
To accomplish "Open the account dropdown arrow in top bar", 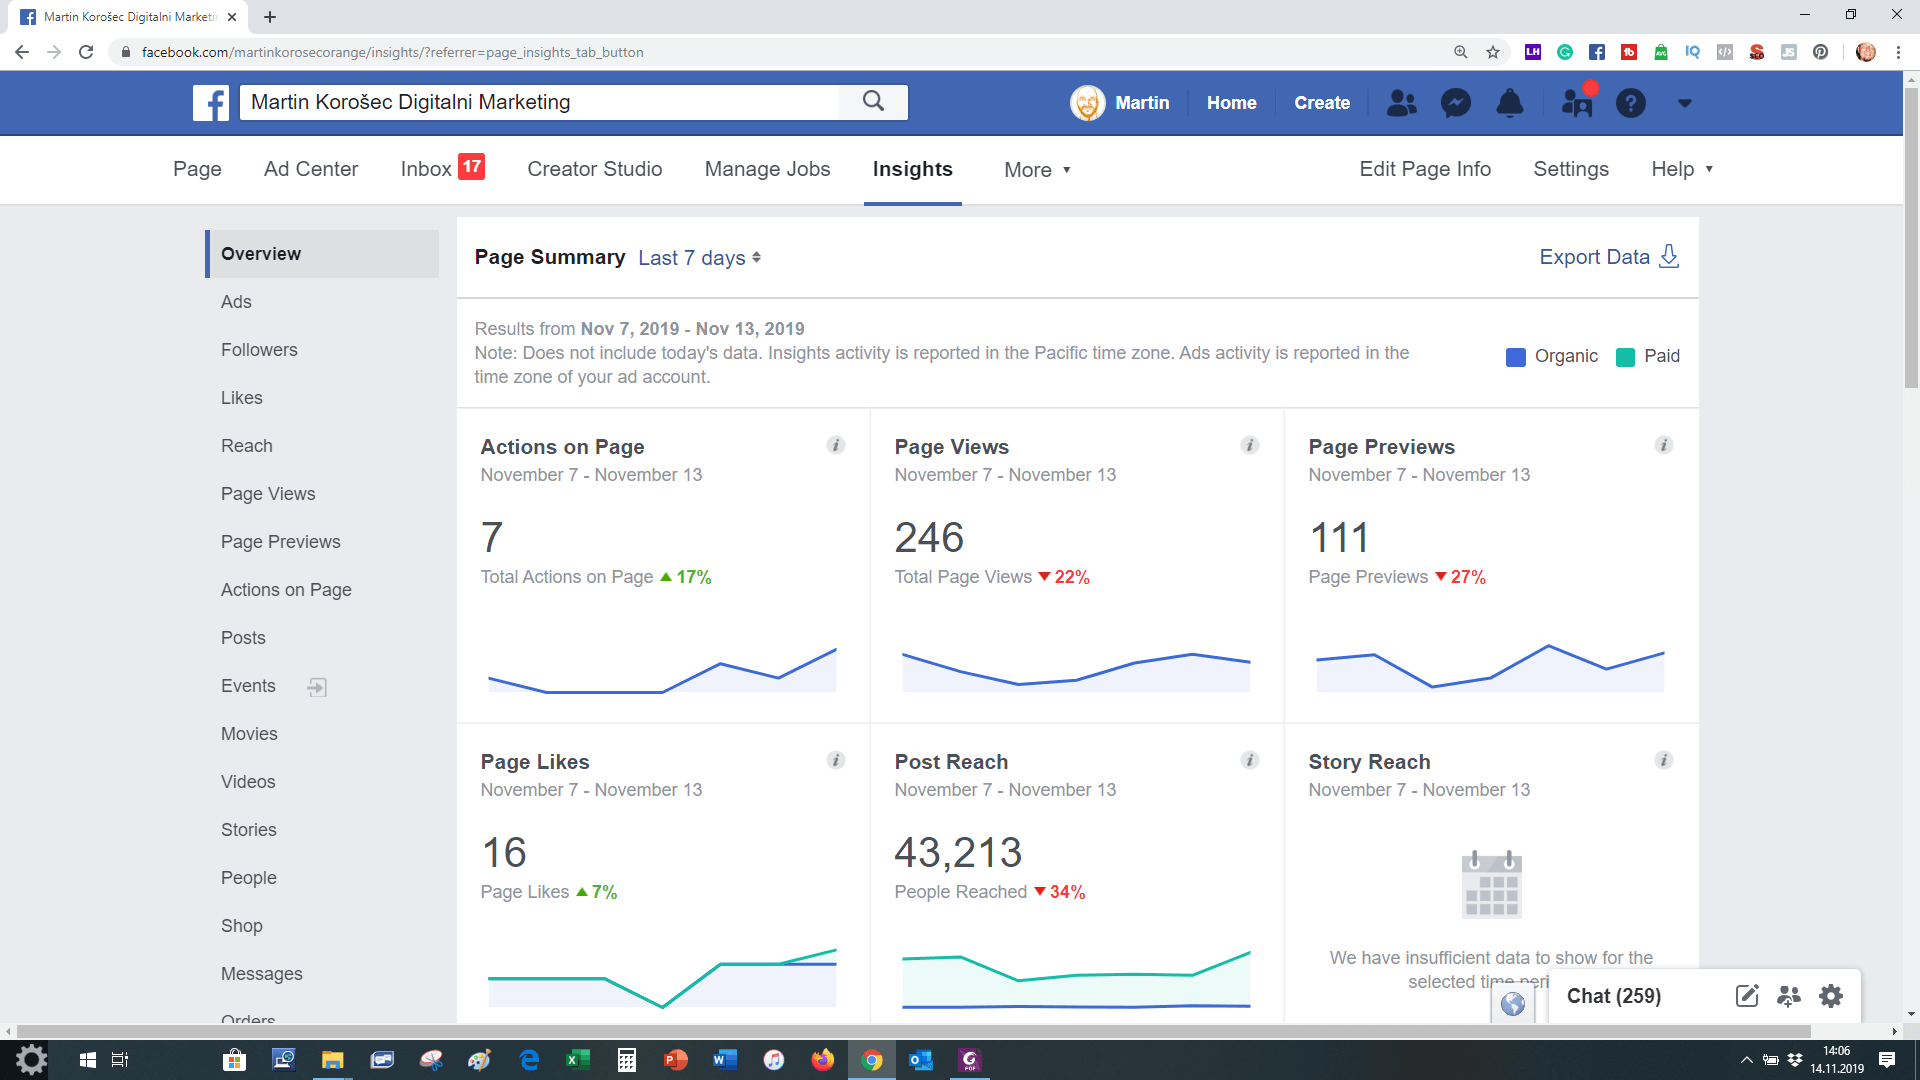I will point(1684,103).
